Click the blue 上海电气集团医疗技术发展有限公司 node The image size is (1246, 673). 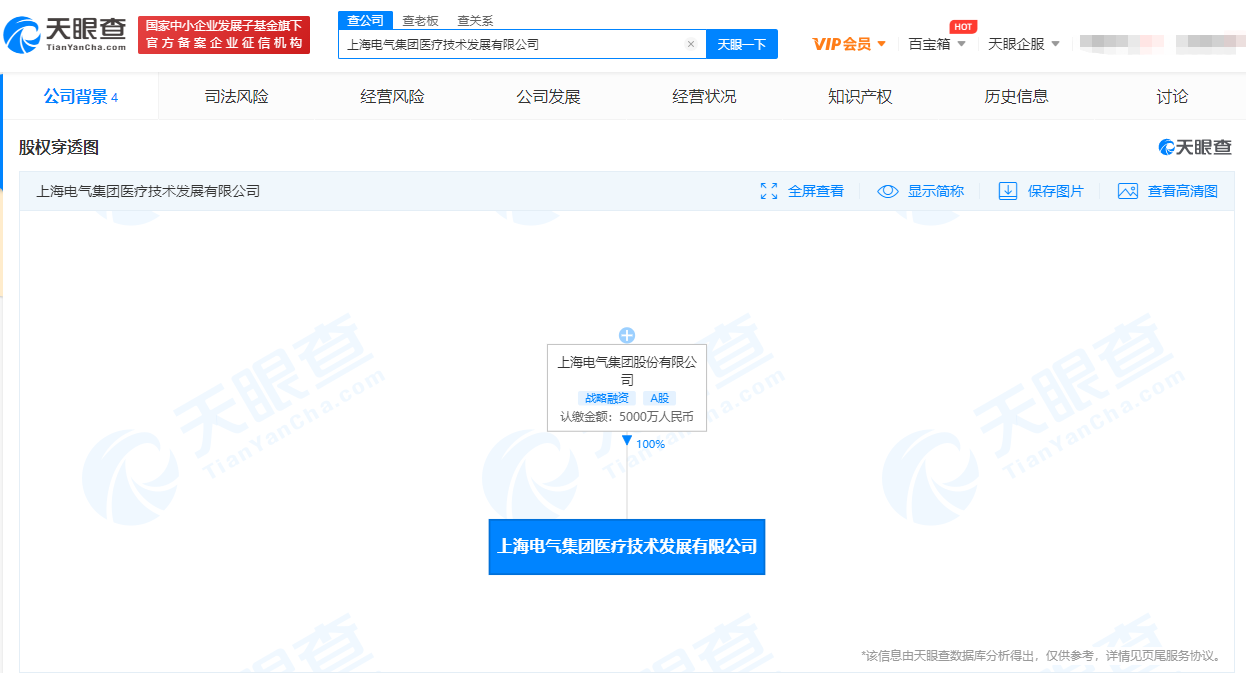pyautogui.click(x=627, y=547)
